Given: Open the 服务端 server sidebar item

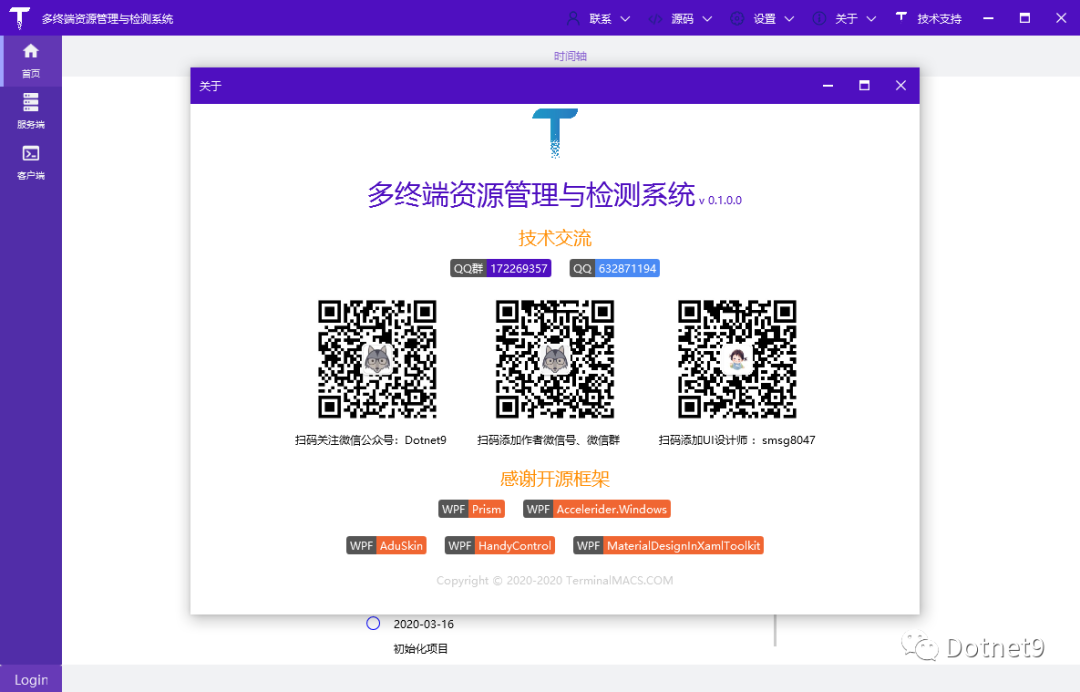Looking at the screenshot, I should point(31,111).
